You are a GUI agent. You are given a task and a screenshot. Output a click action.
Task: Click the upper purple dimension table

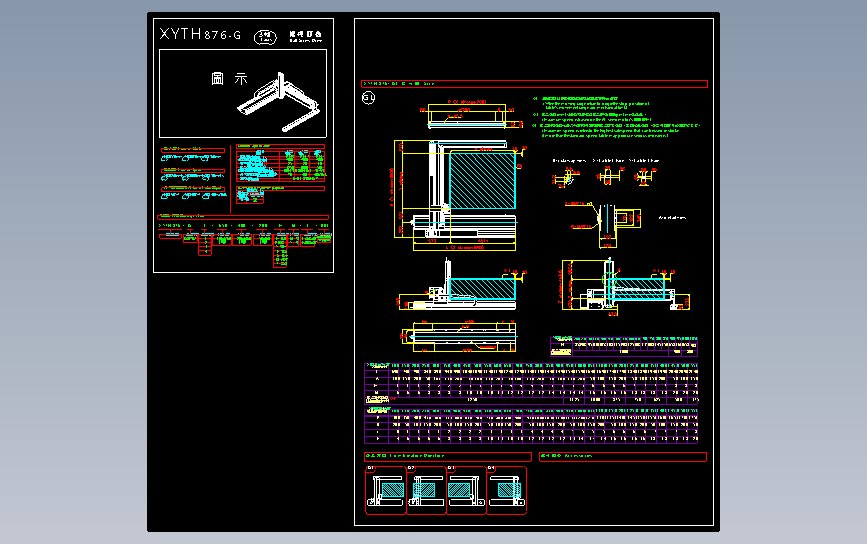point(531,383)
